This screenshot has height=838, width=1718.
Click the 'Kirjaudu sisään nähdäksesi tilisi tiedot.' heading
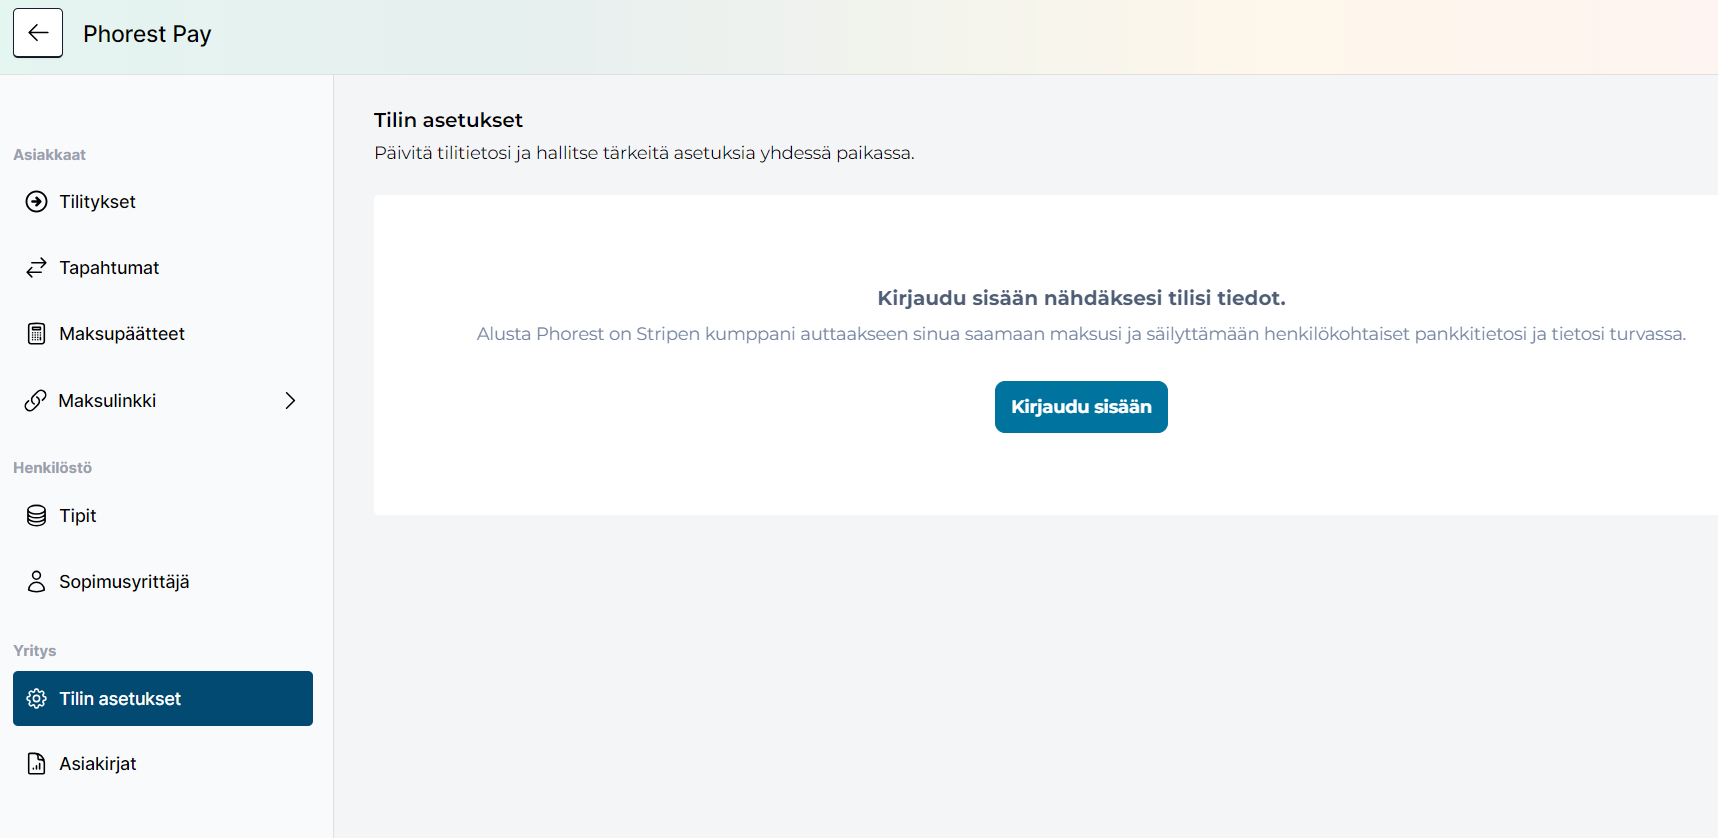click(1081, 298)
